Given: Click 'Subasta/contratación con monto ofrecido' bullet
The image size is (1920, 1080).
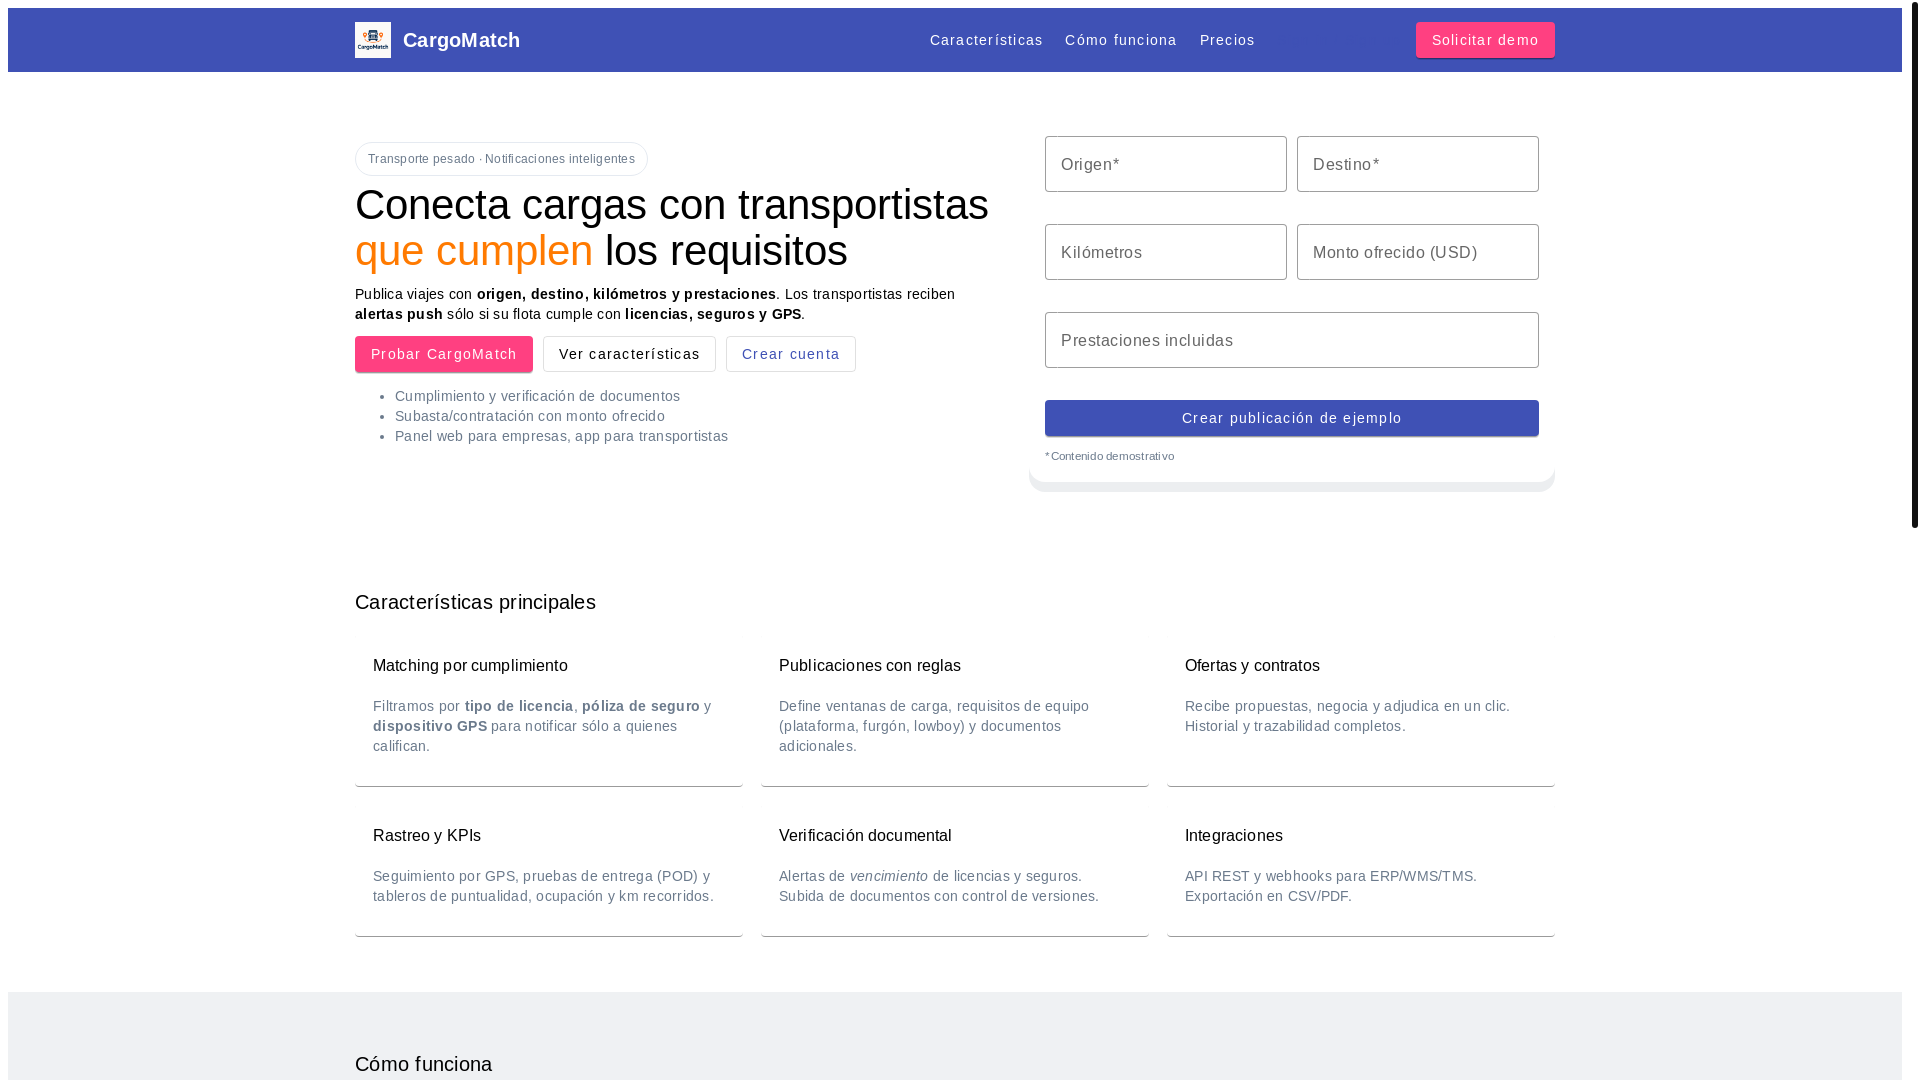Looking at the screenshot, I should (530, 416).
